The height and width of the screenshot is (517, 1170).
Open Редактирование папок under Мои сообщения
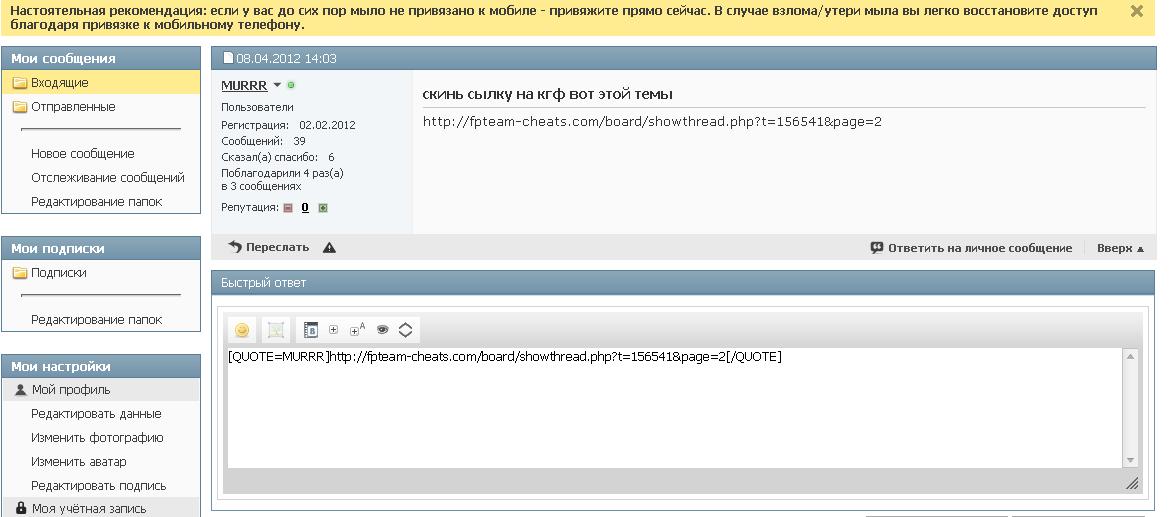96,201
